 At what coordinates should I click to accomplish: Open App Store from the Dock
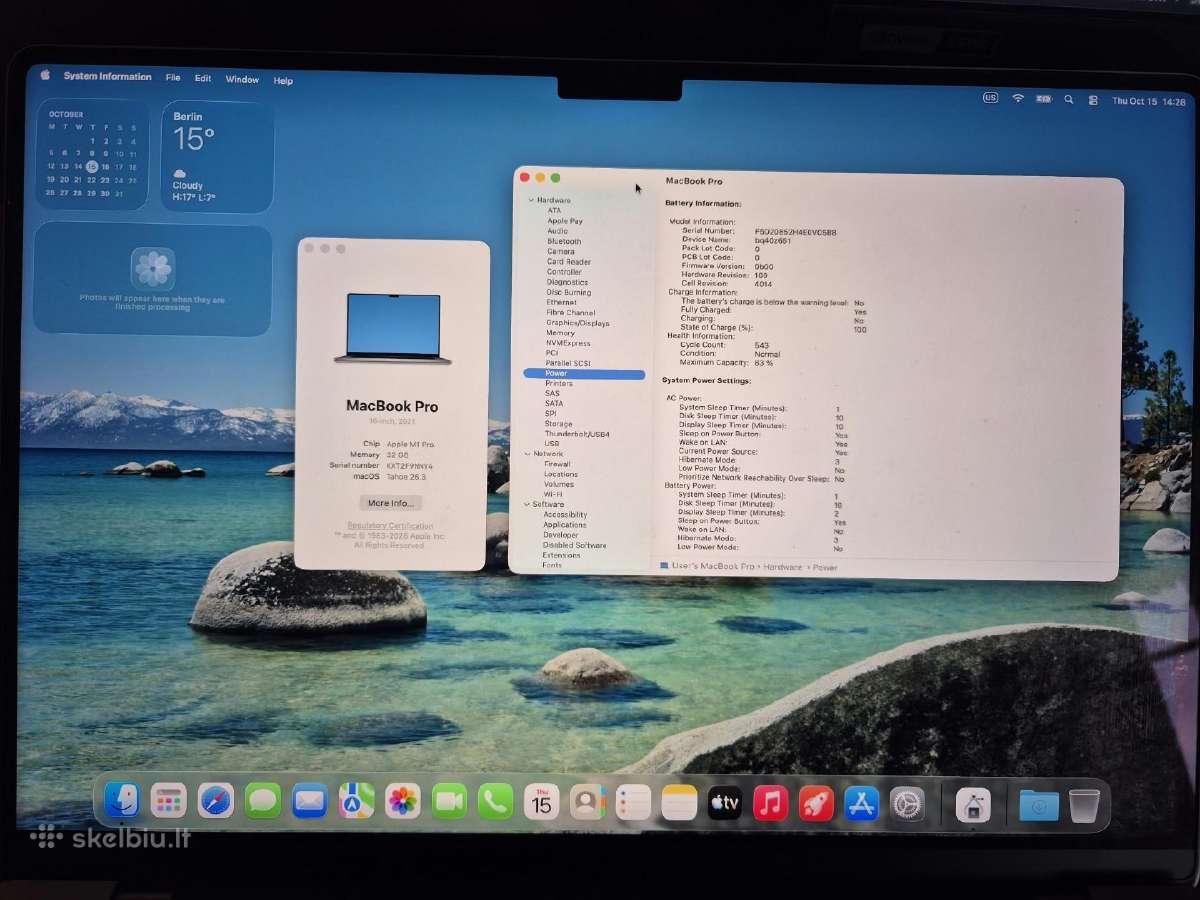tap(861, 803)
